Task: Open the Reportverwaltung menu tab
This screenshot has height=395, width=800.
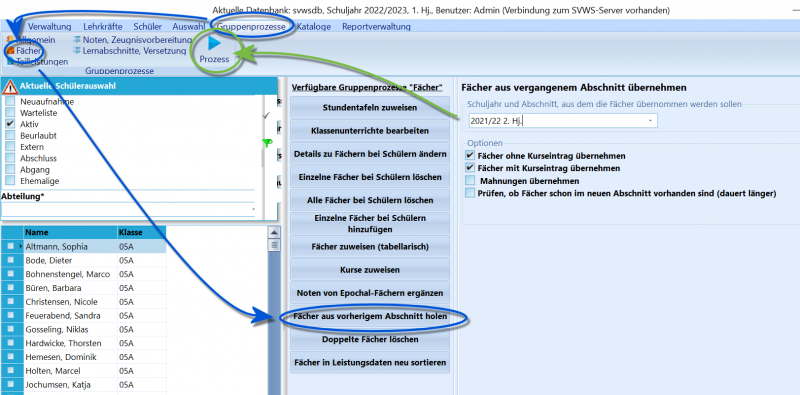Action: click(376, 27)
